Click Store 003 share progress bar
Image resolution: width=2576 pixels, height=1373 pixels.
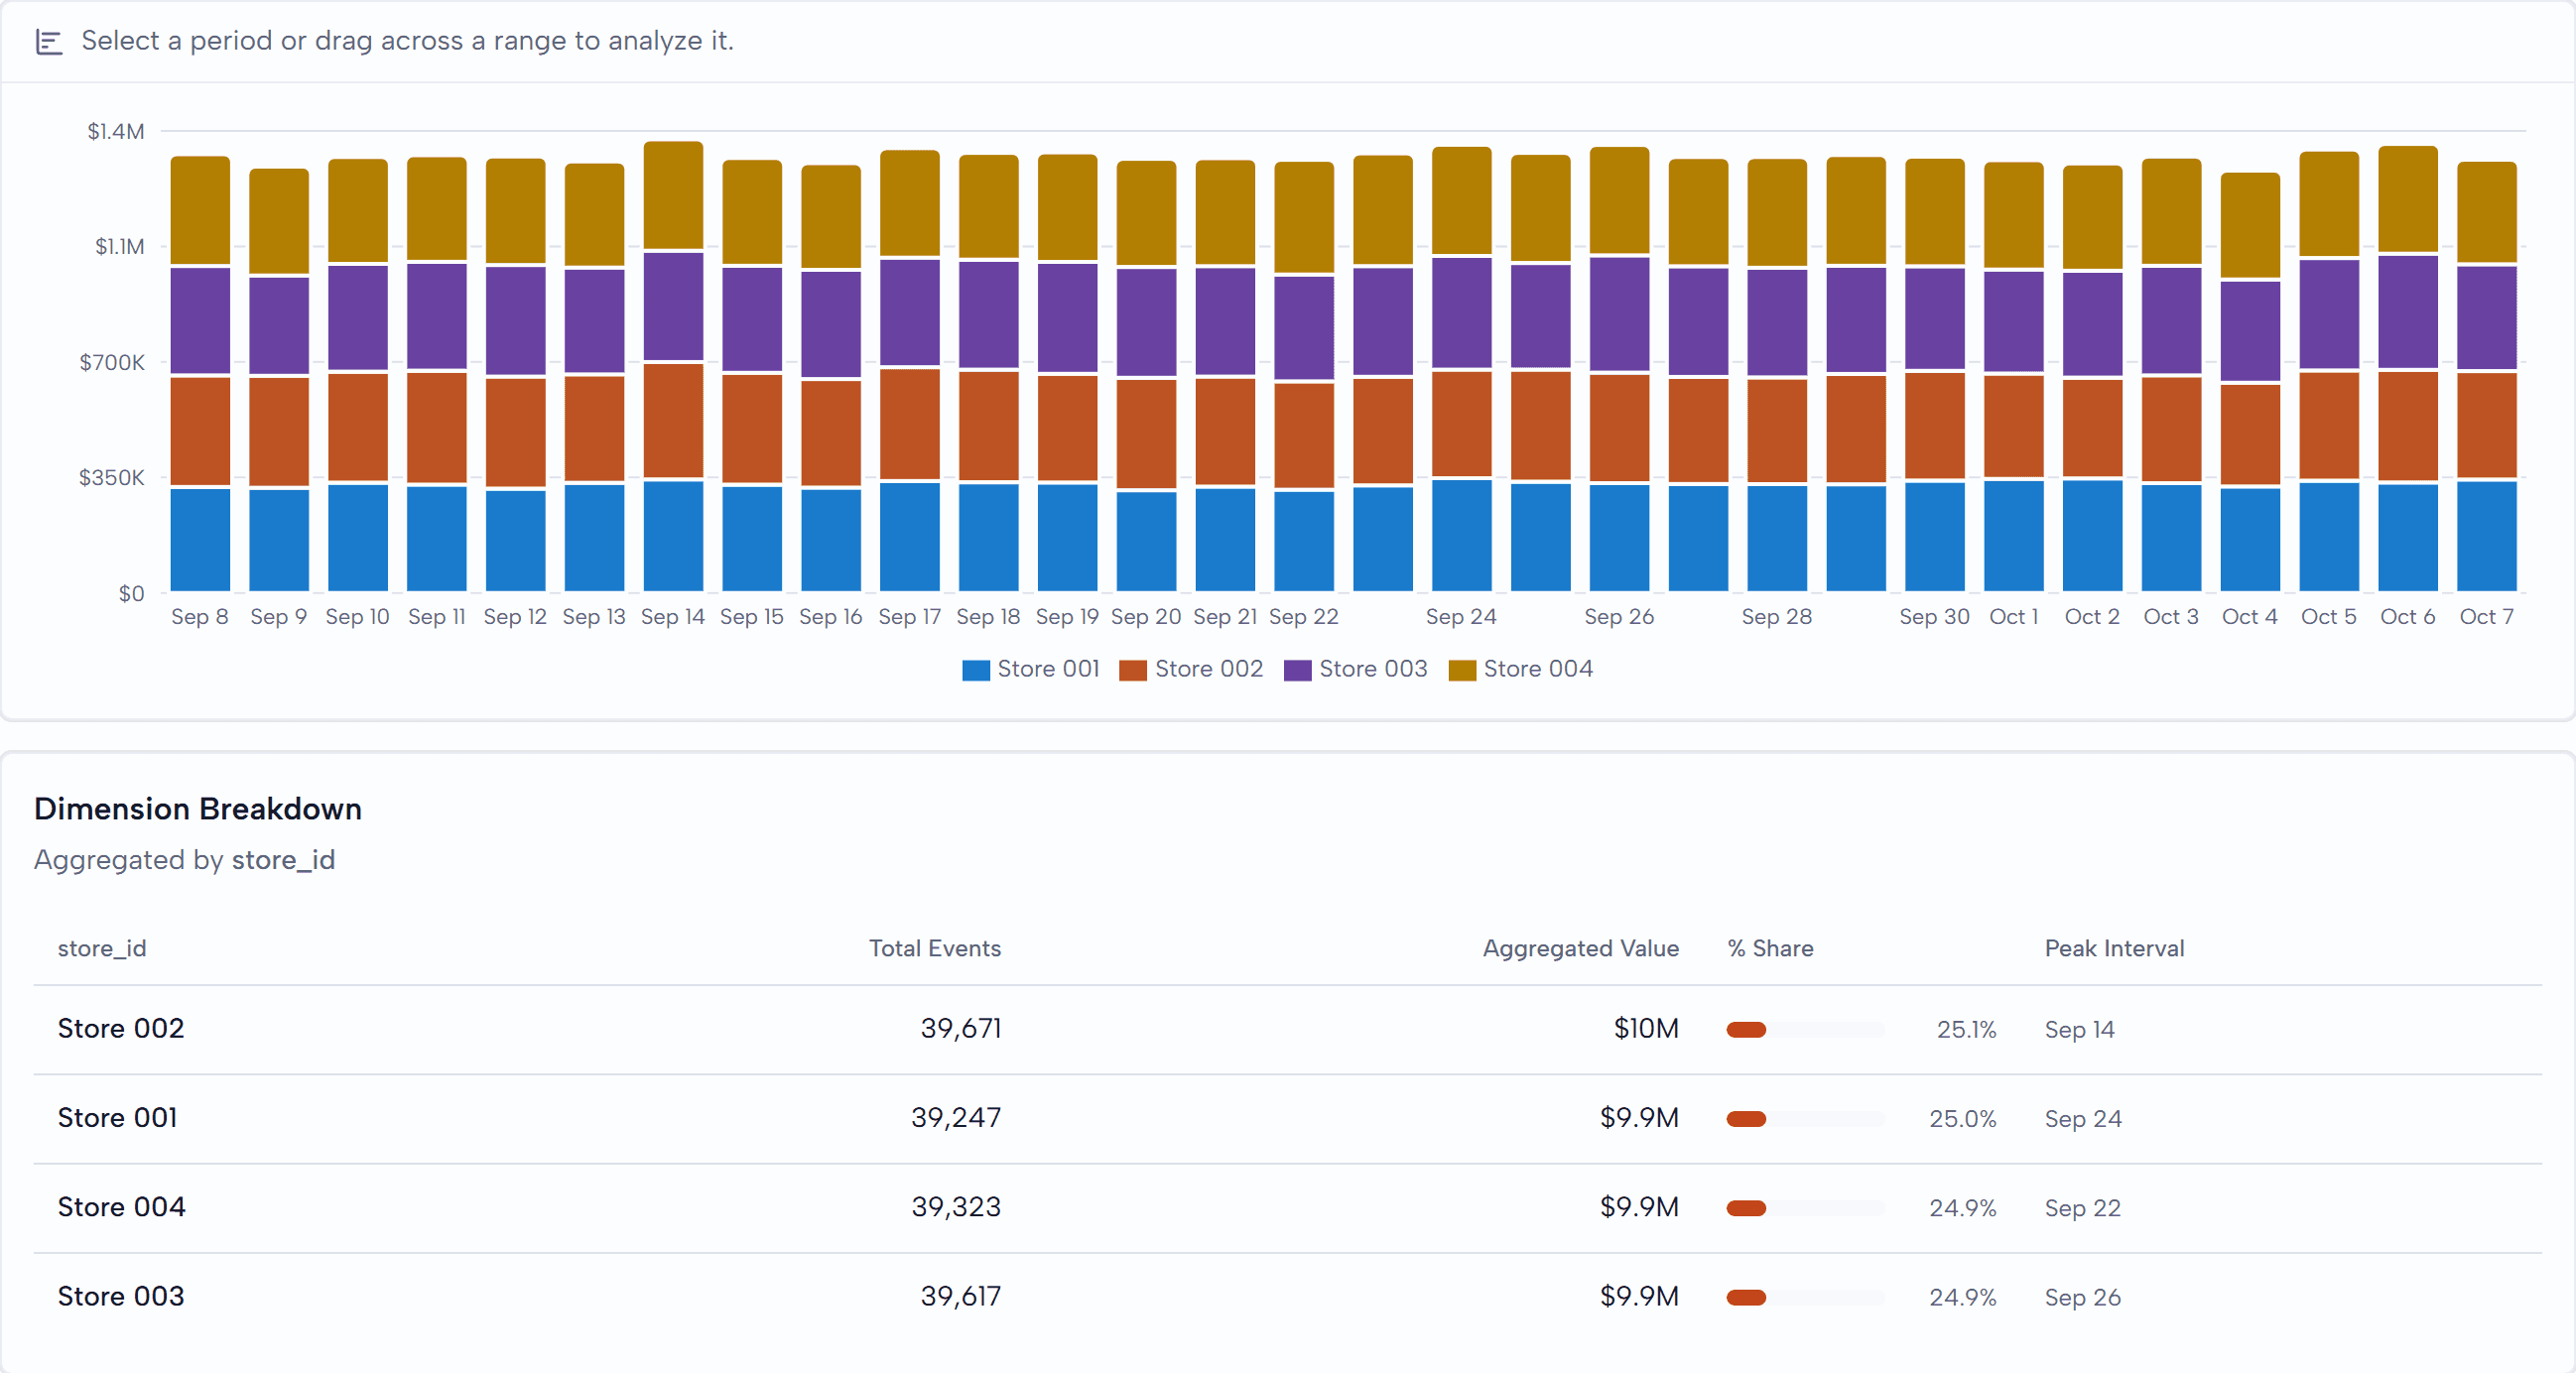click(1805, 1298)
